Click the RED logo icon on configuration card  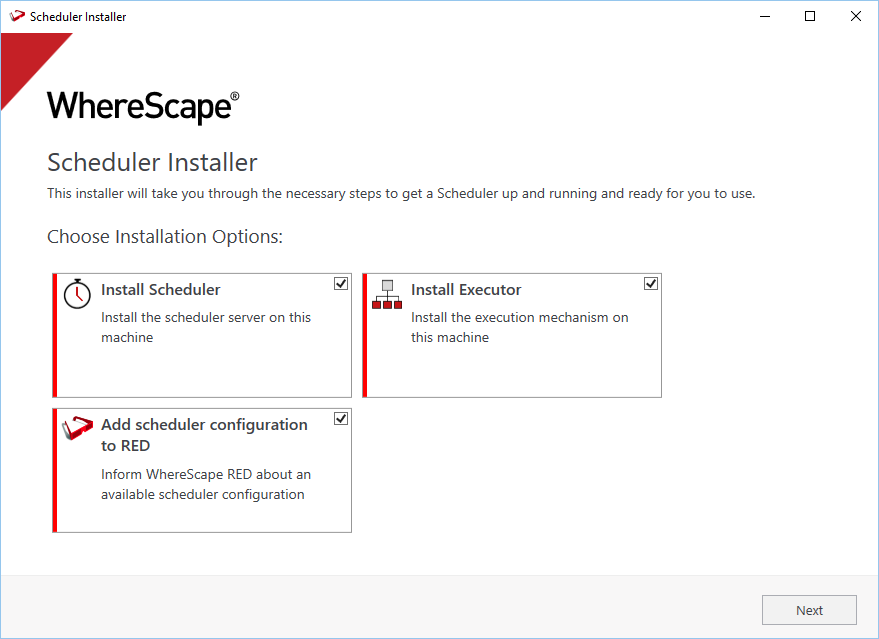(x=77, y=427)
